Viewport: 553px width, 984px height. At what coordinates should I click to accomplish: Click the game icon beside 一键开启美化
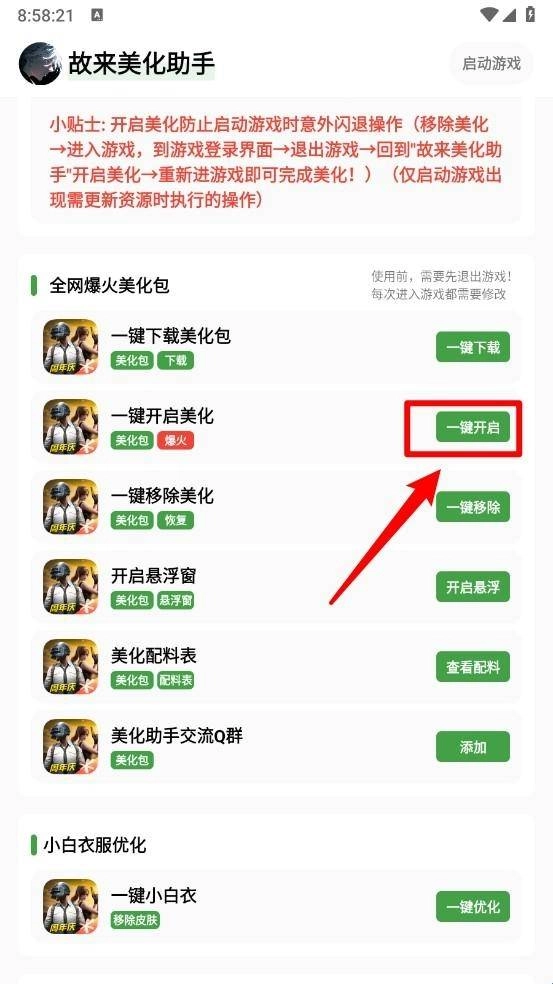pos(70,427)
